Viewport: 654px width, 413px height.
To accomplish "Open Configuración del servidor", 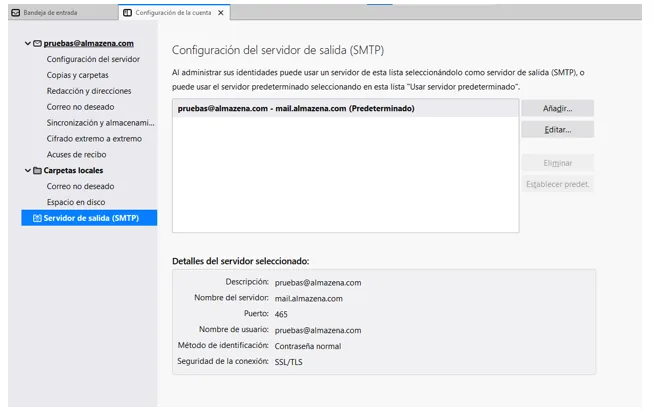I will click(93, 59).
